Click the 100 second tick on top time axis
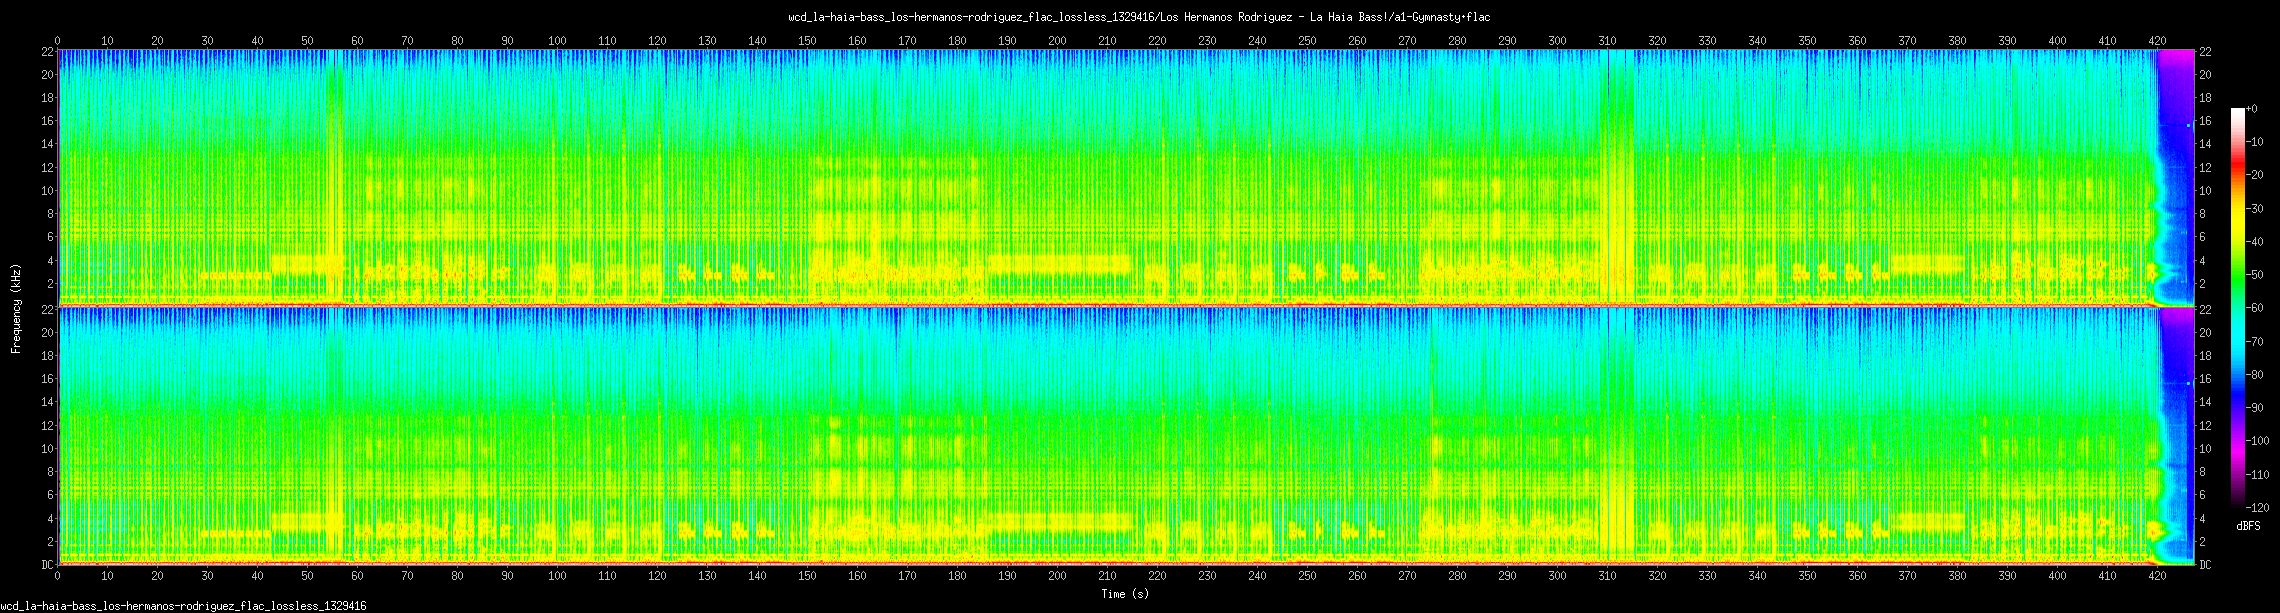Viewport: 2280px width, 613px height. [x=557, y=41]
